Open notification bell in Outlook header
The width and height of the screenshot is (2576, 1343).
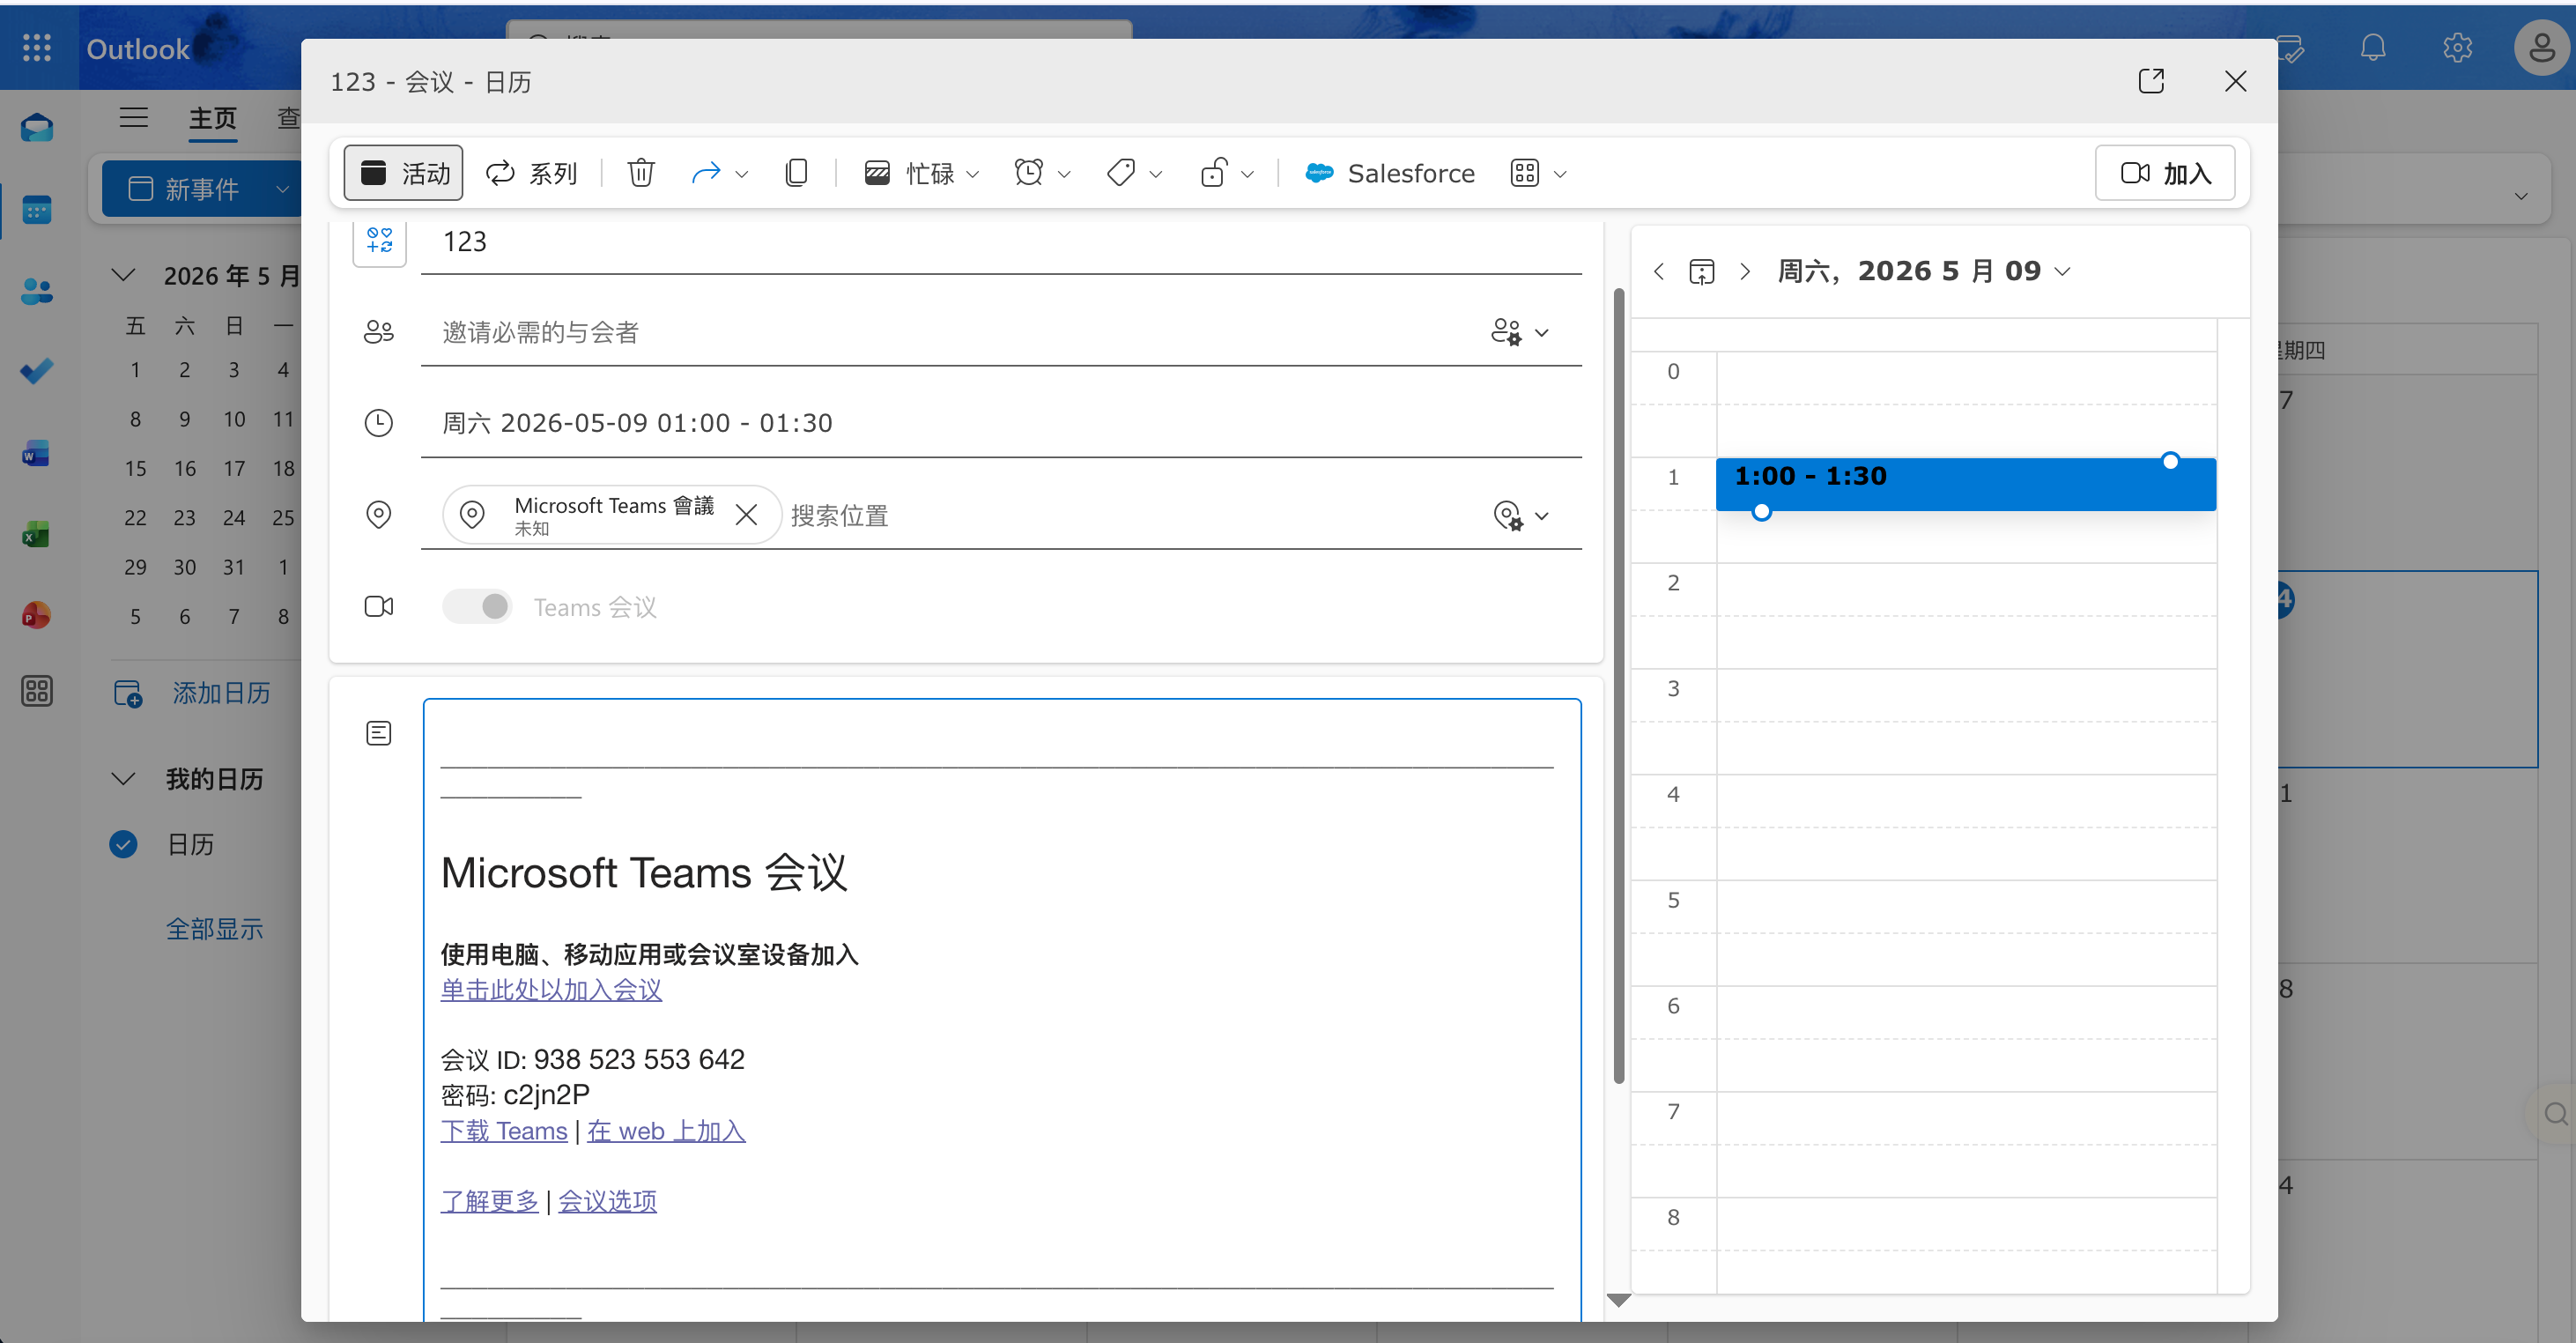click(x=2373, y=48)
